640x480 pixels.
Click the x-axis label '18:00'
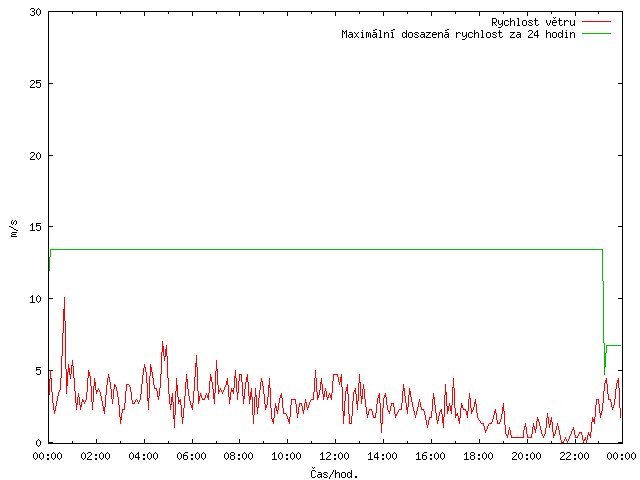tap(478, 456)
